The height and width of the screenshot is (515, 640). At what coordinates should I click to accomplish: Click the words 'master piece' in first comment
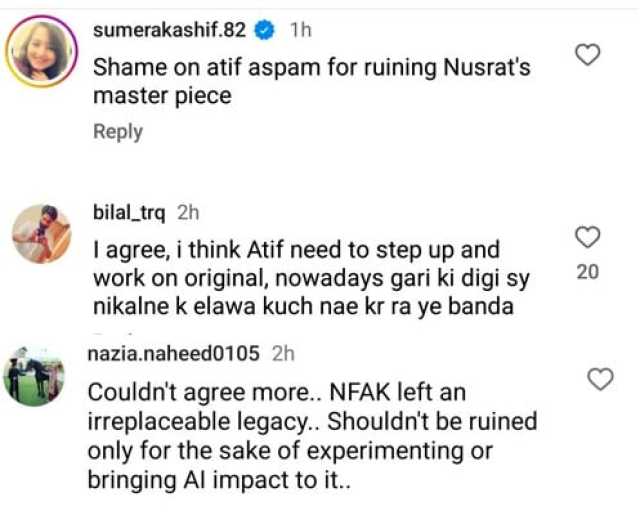point(162,96)
